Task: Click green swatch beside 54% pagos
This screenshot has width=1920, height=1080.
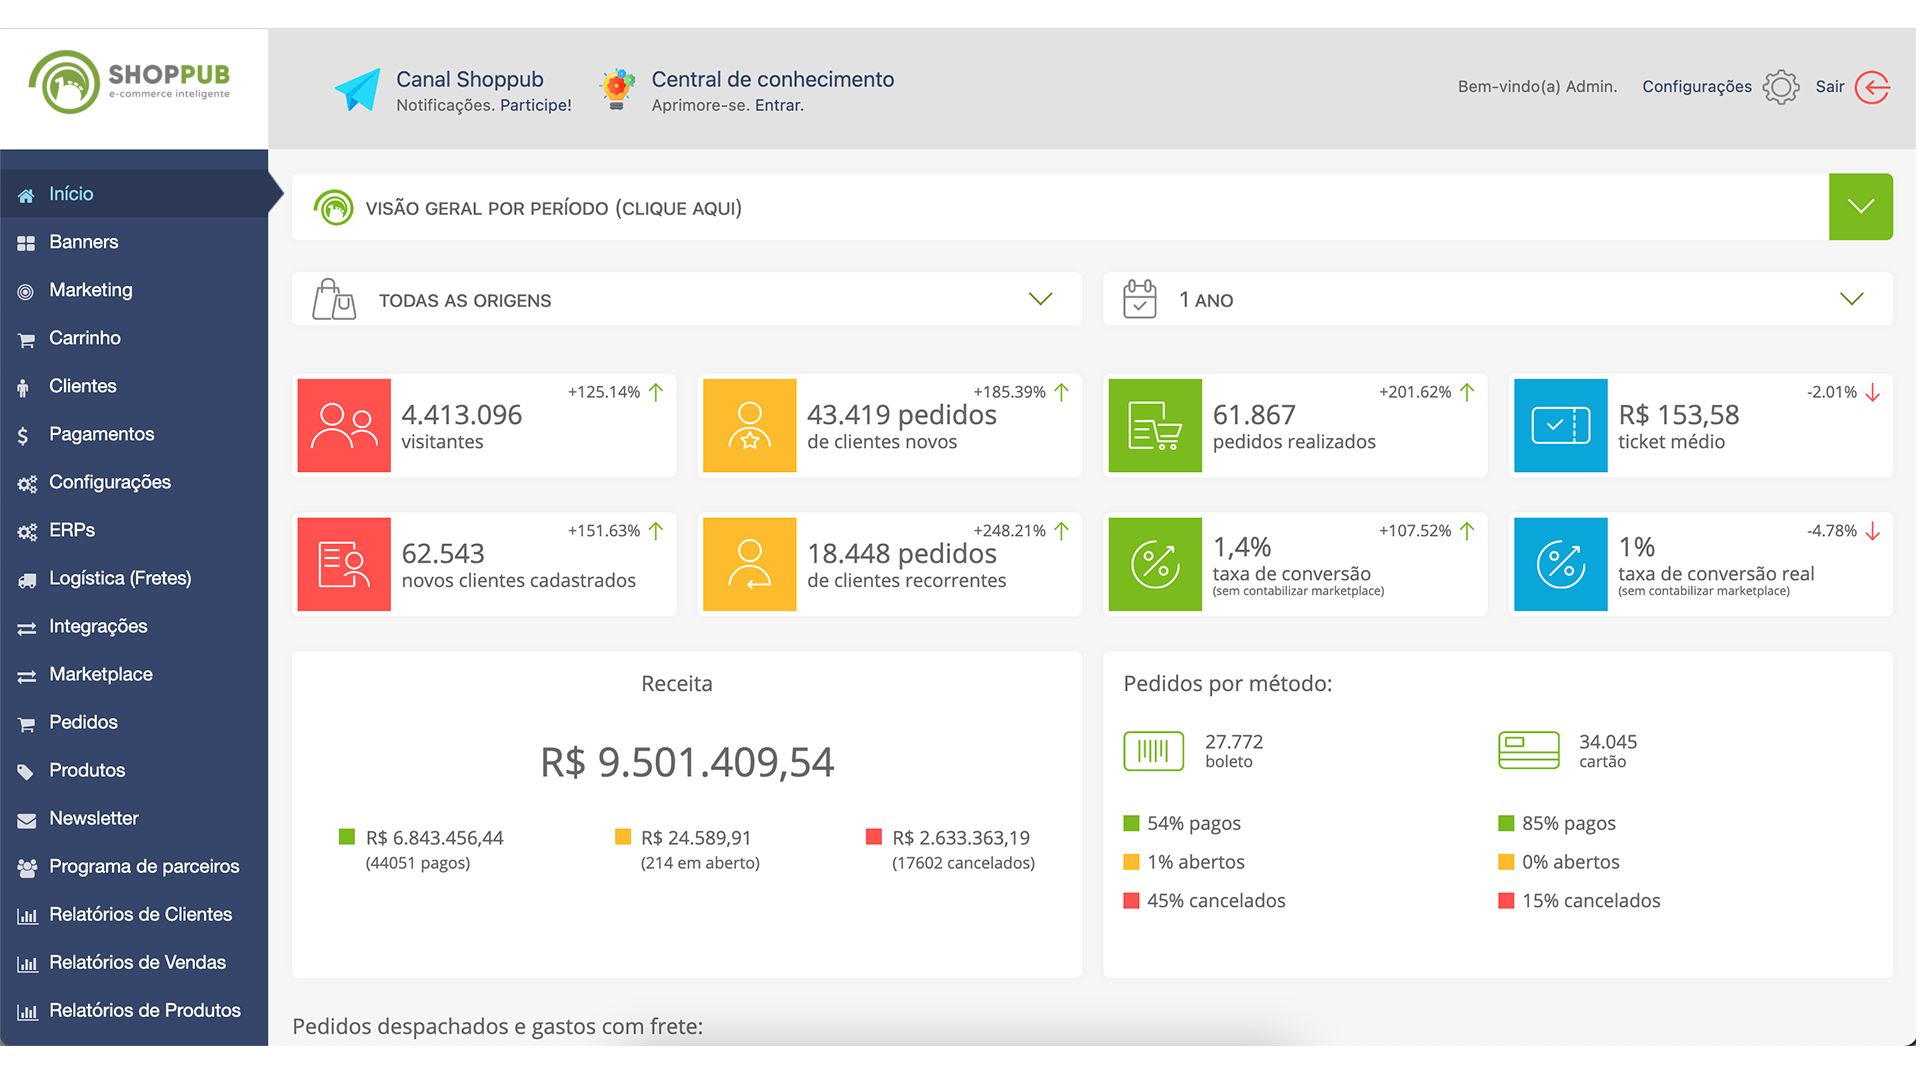Action: click(x=1131, y=823)
